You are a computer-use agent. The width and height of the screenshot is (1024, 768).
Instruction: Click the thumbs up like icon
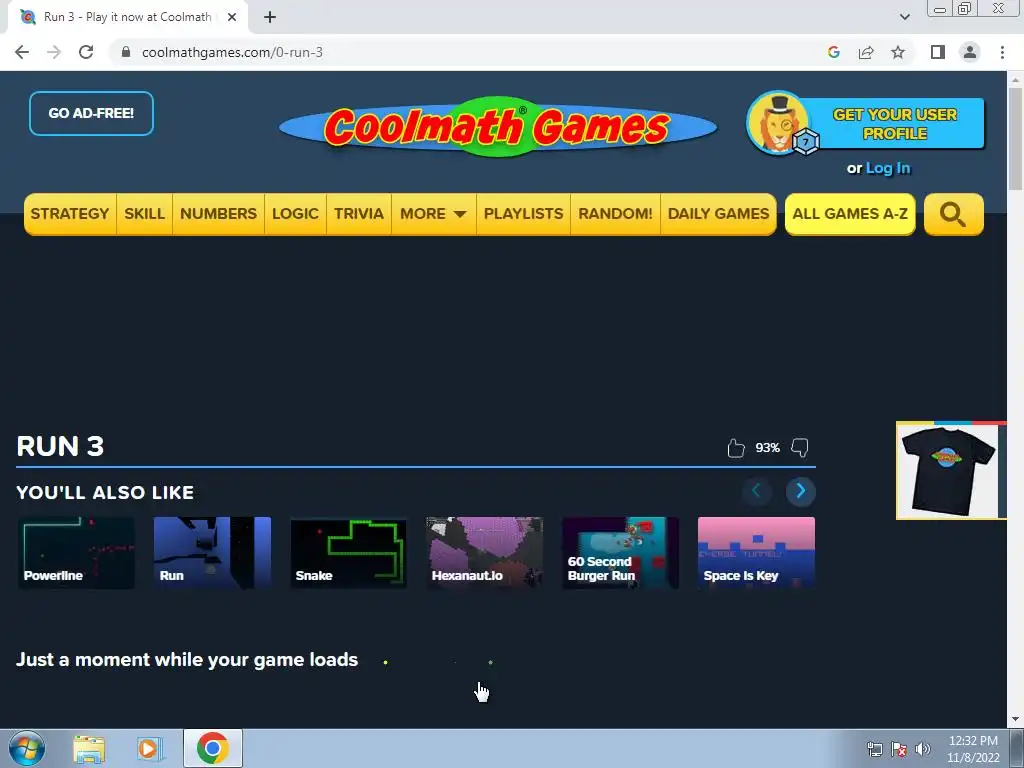point(735,448)
